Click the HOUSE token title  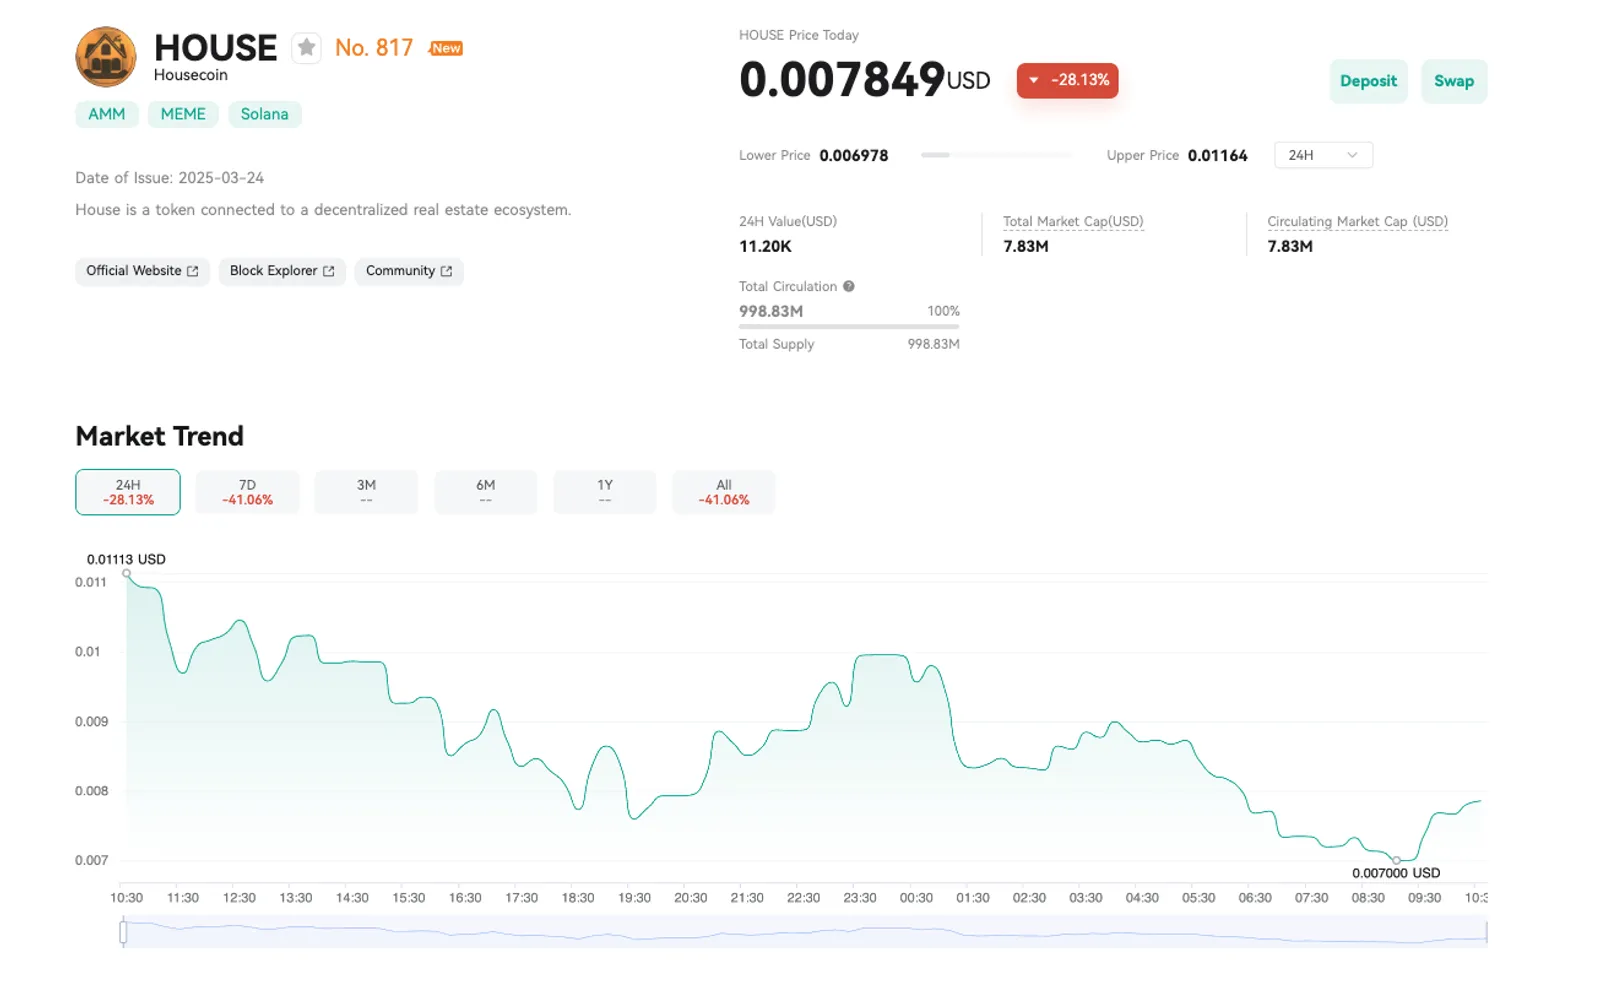215,47
